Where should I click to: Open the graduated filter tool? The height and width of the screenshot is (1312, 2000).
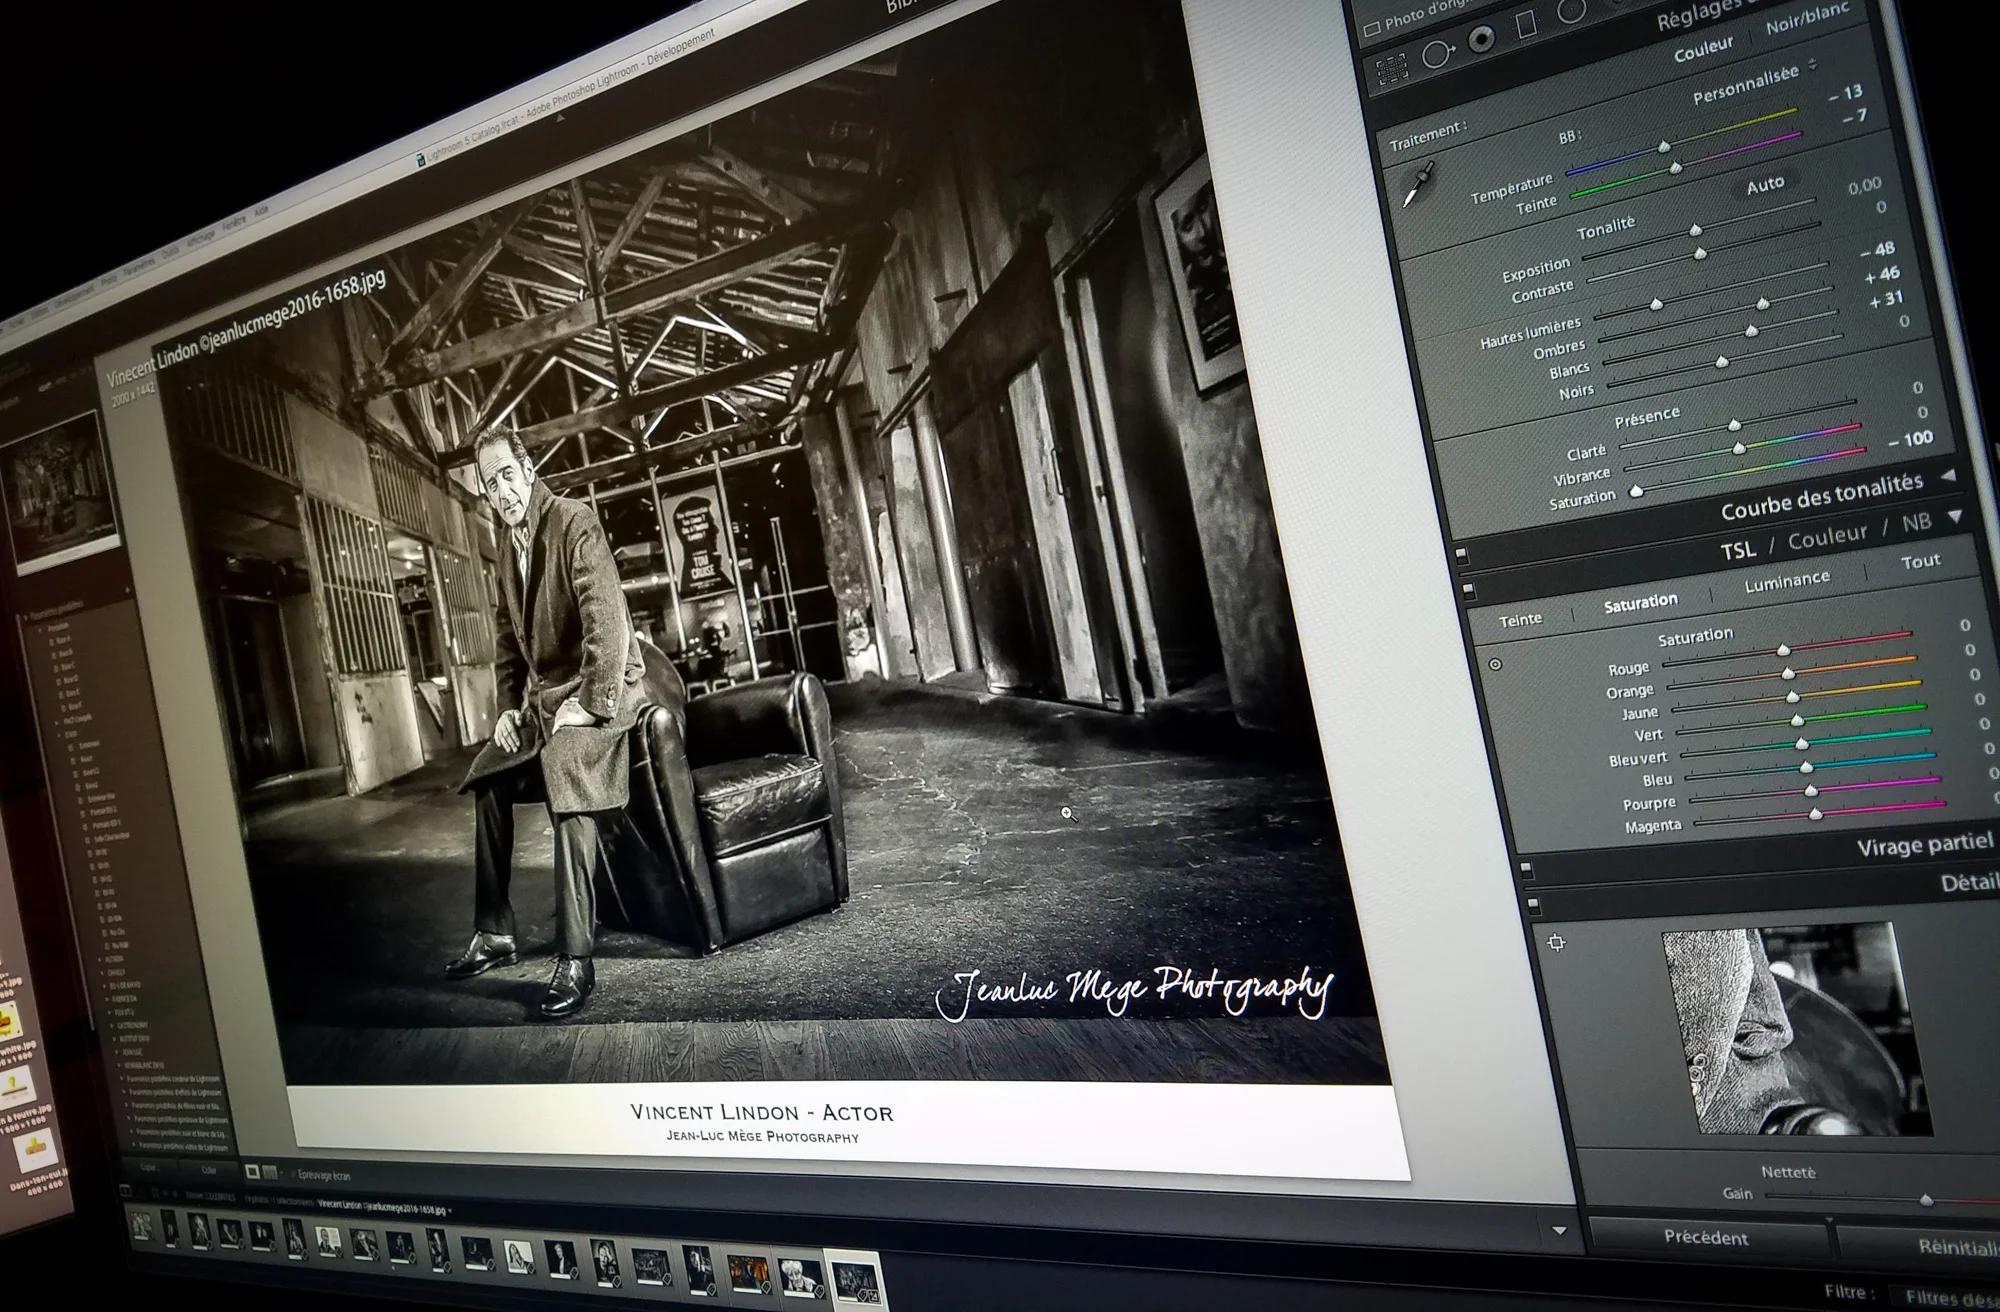point(1526,24)
